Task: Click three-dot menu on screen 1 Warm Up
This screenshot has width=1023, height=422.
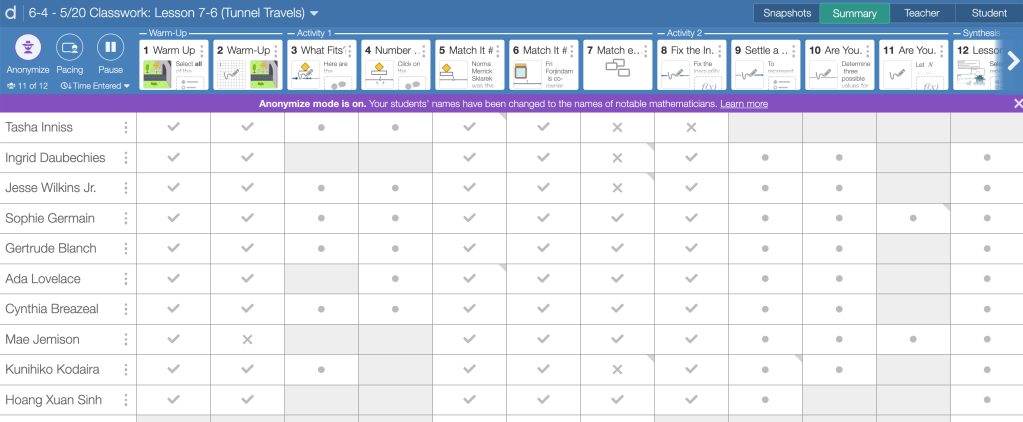Action: coord(201,50)
